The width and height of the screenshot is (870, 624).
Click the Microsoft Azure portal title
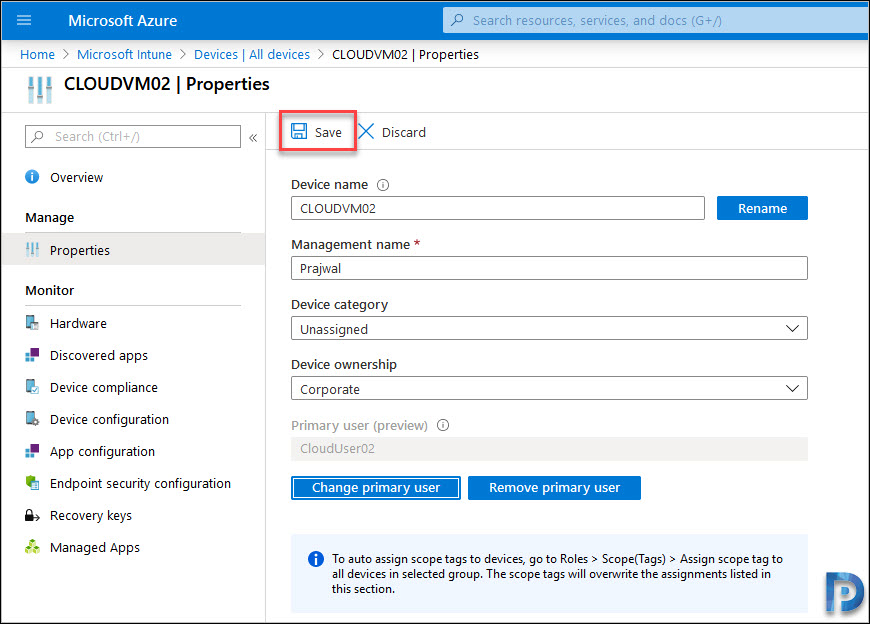[123, 21]
